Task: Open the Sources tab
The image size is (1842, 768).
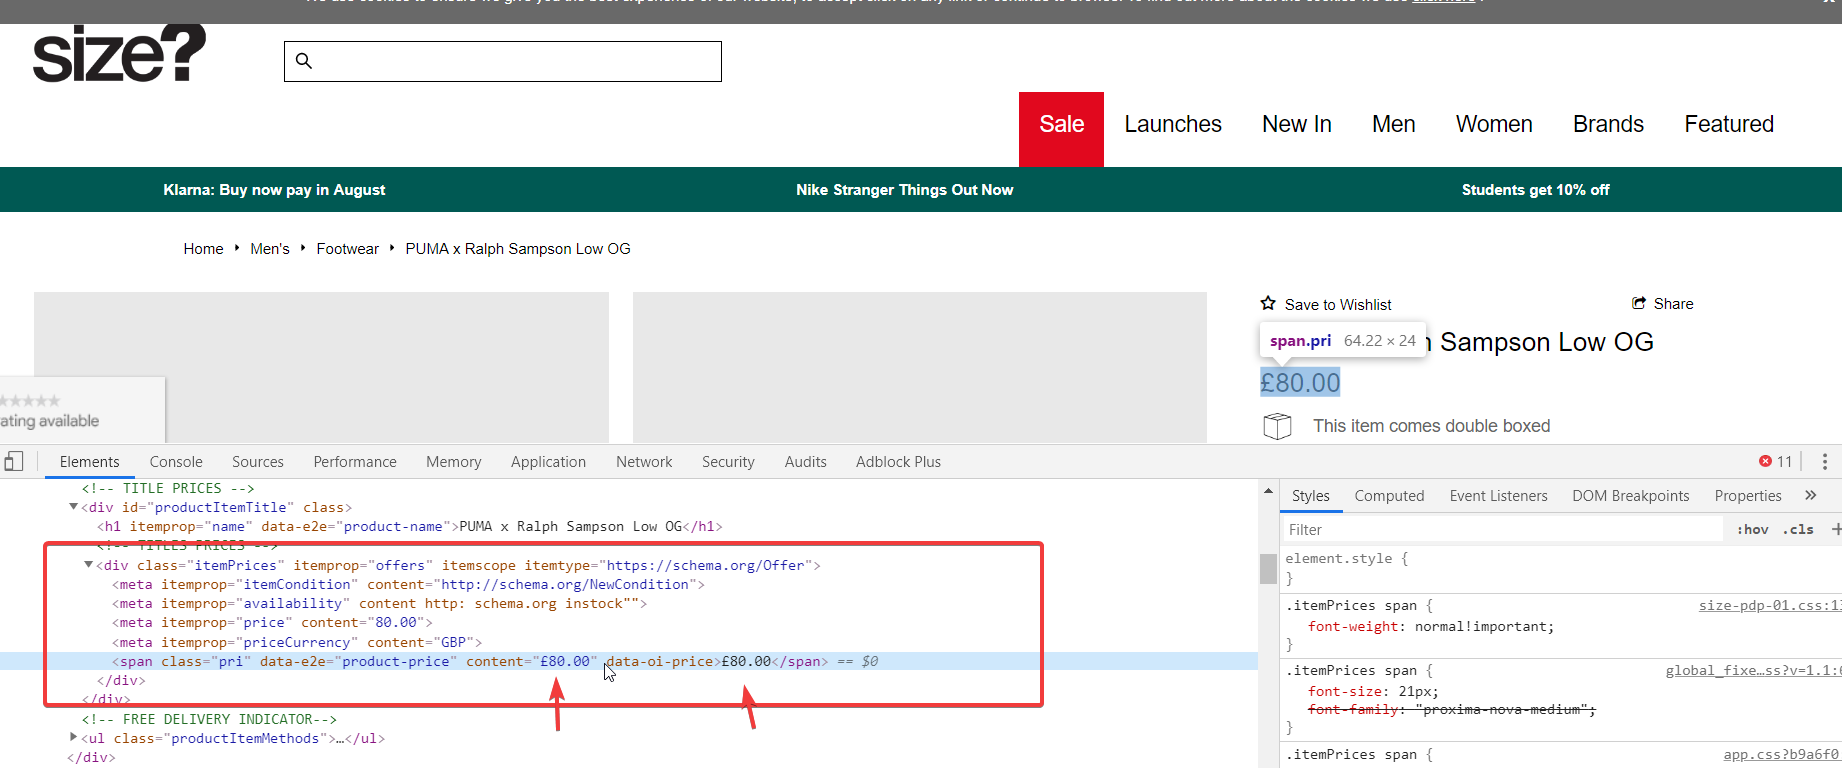Action: point(258,461)
